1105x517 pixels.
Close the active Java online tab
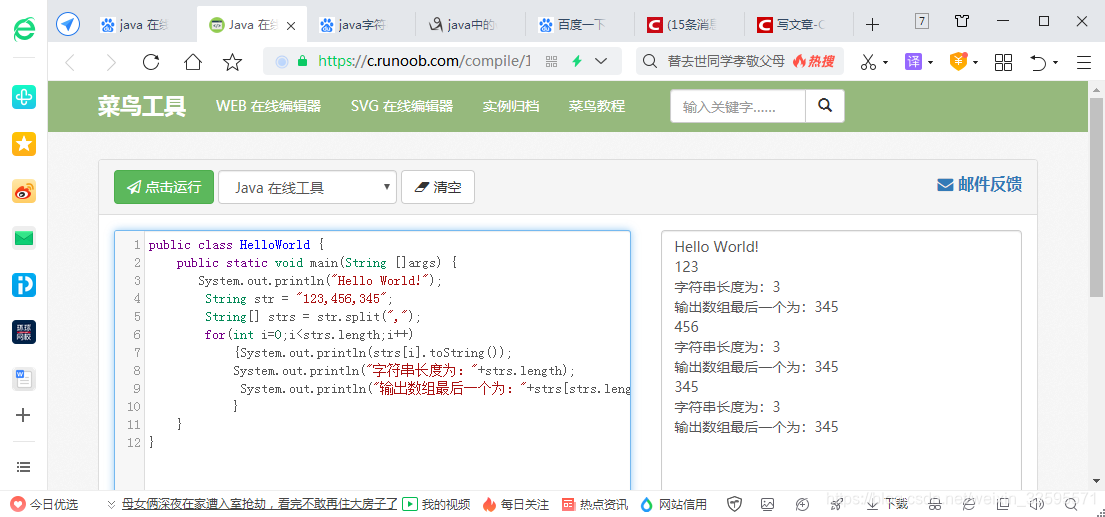point(292,25)
